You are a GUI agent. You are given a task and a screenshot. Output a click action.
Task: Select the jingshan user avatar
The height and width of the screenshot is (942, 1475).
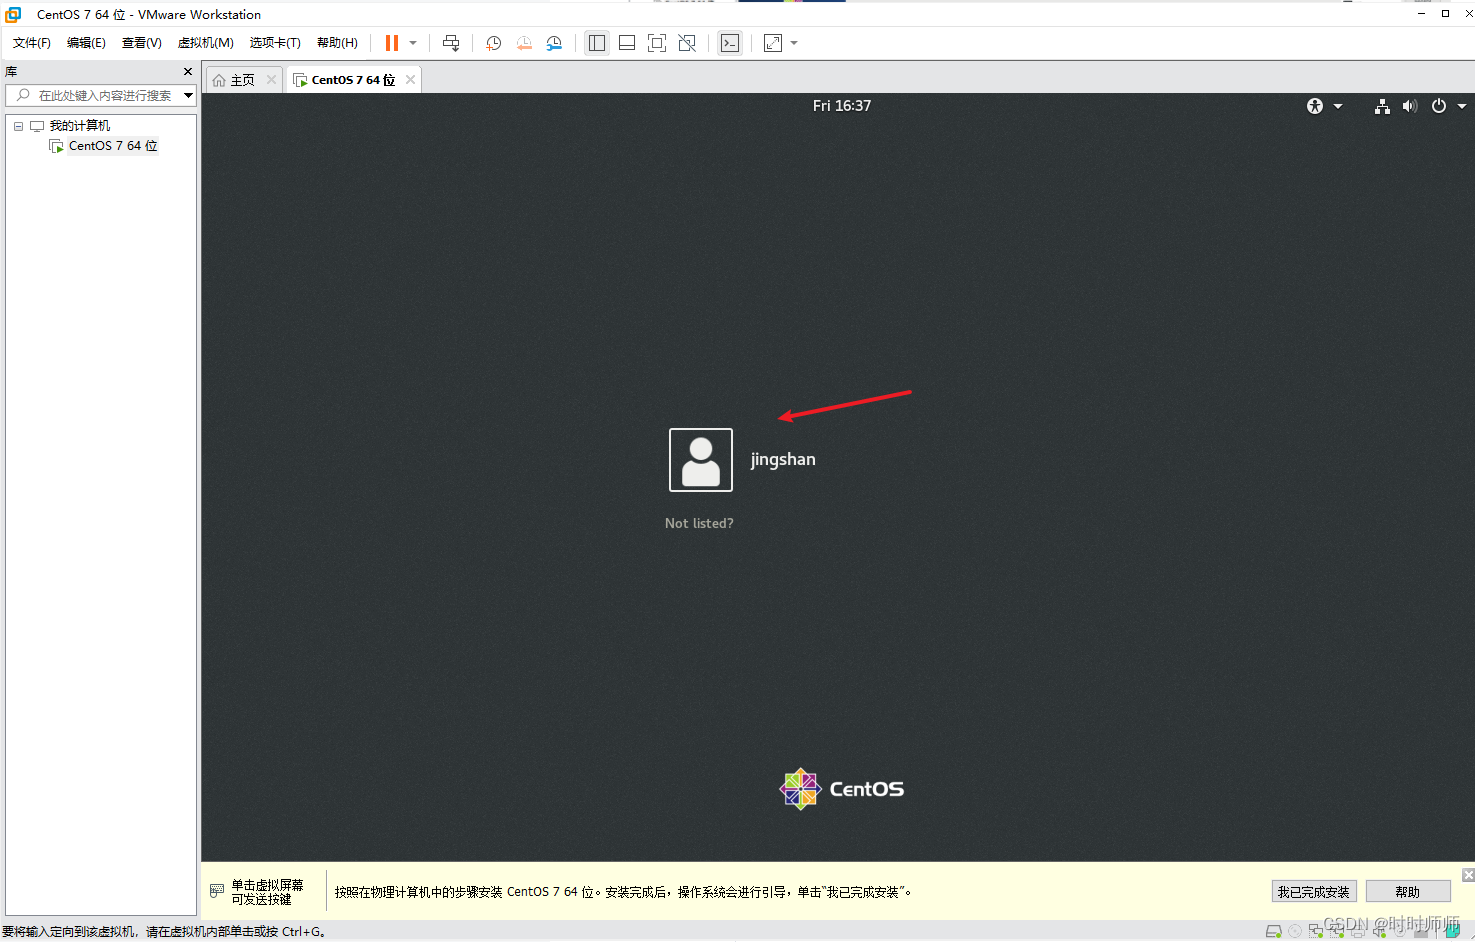701,460
